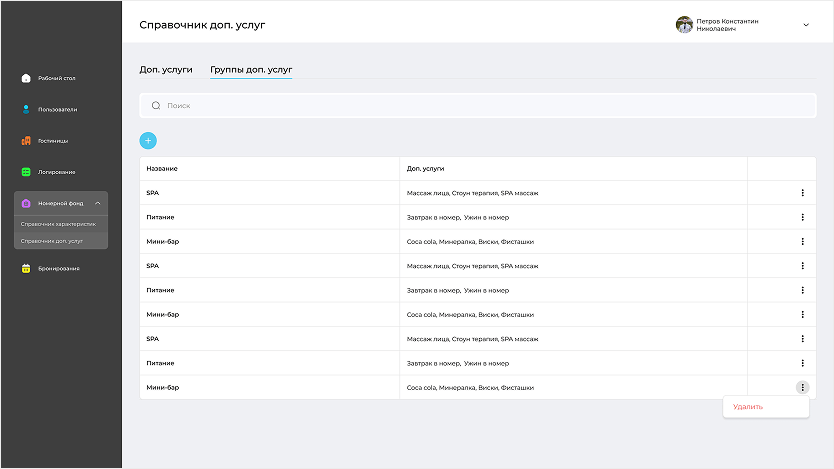Click the Бронирование calendar icon
The width and height of the screenshot is (834, 469).
pos(26,268)
